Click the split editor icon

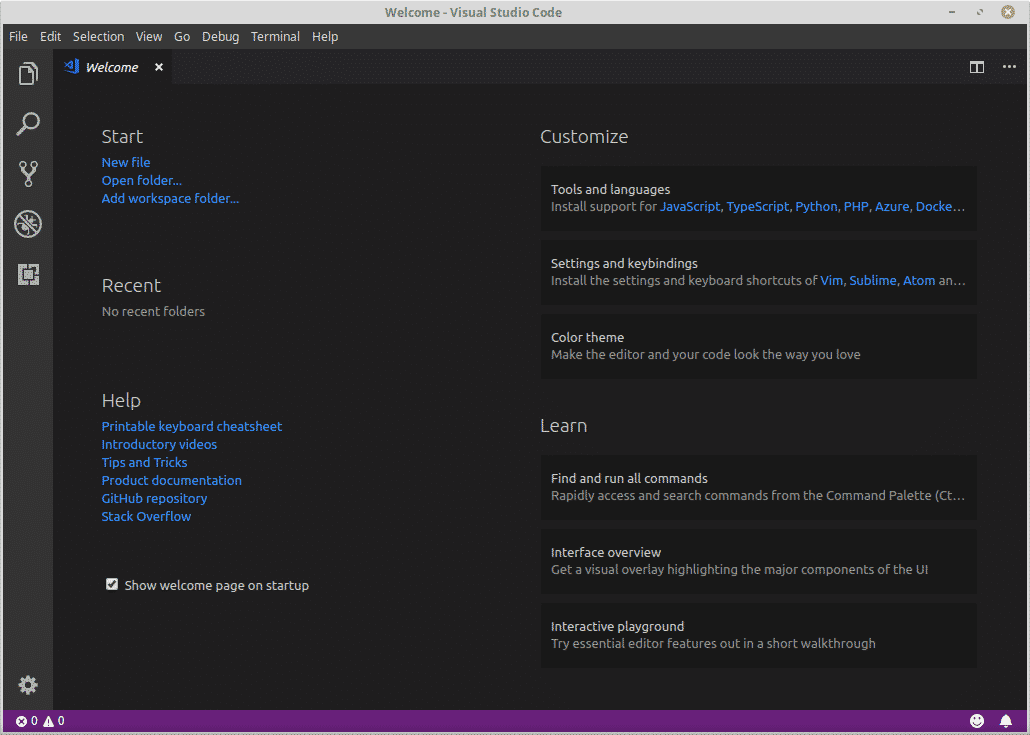pos(977,67)
